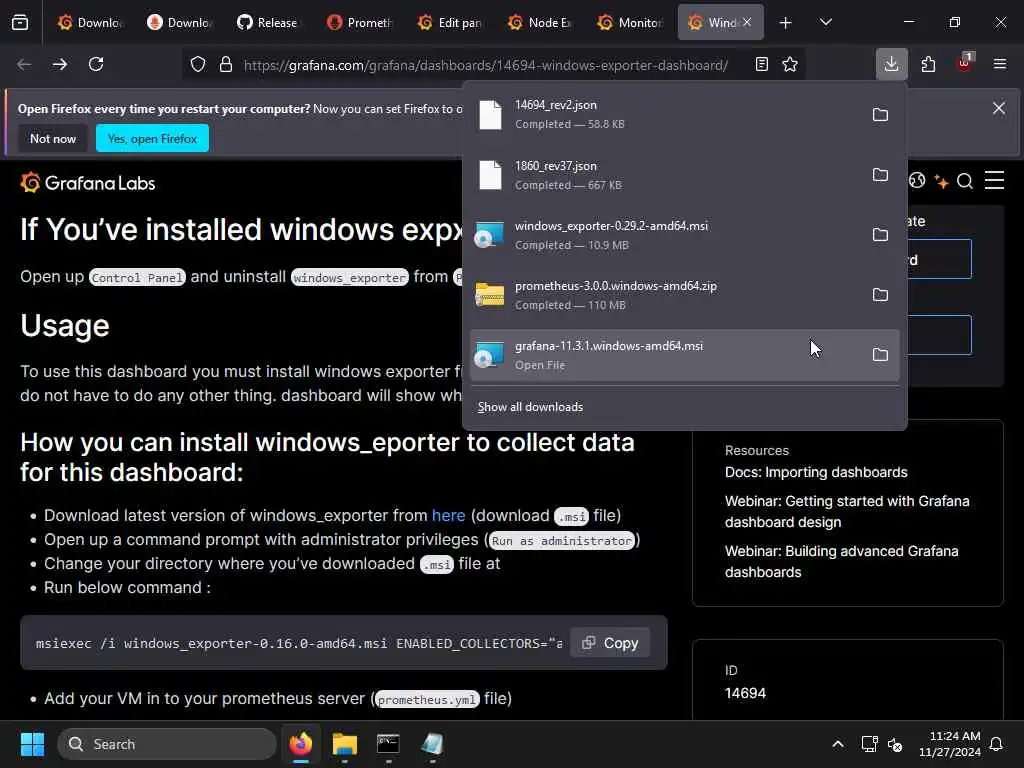The width and height of the screenshot is (1024, 768).
Task: Switch to the Releases GitHub tab
Action: tap(270, 23)
